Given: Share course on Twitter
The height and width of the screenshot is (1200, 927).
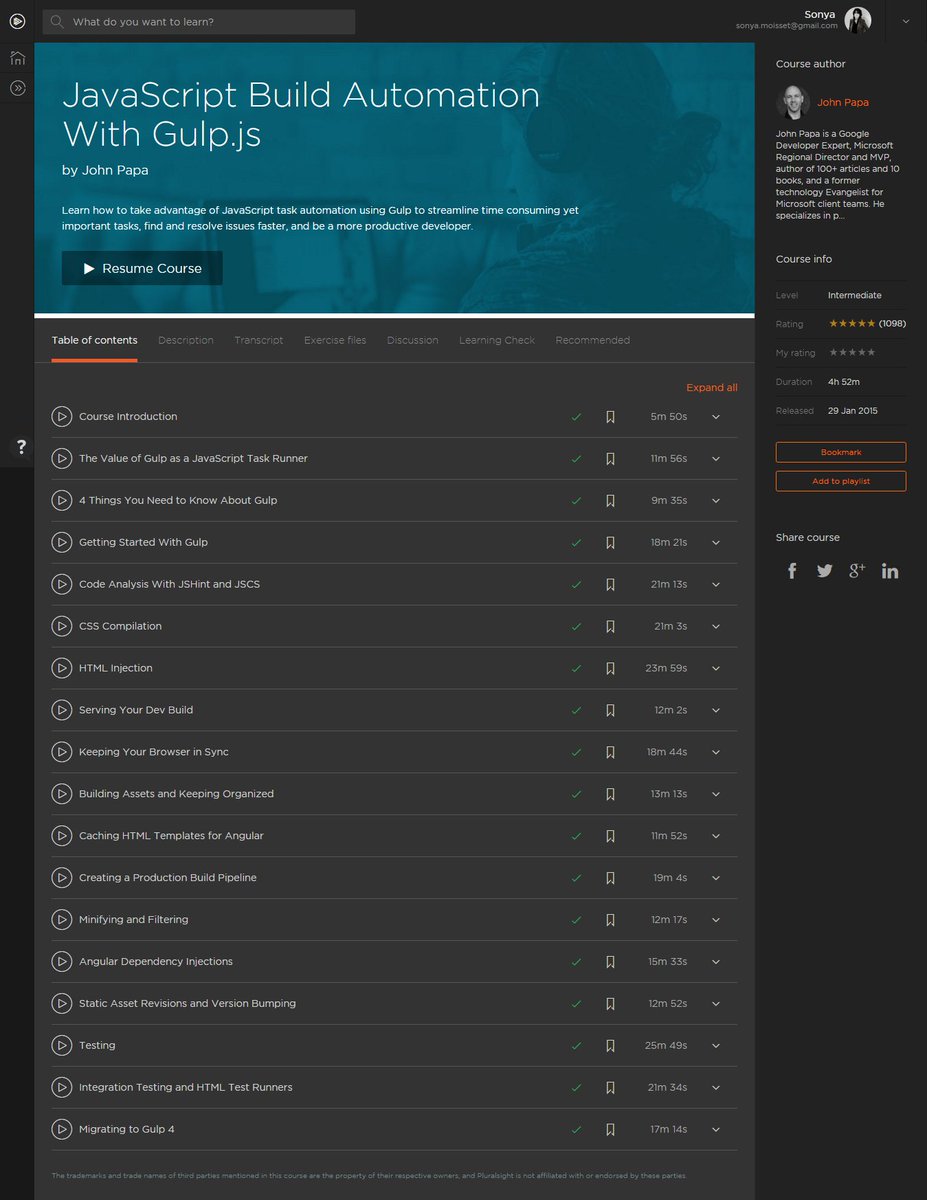Looking at the screenshot, I should pos(824,571).
